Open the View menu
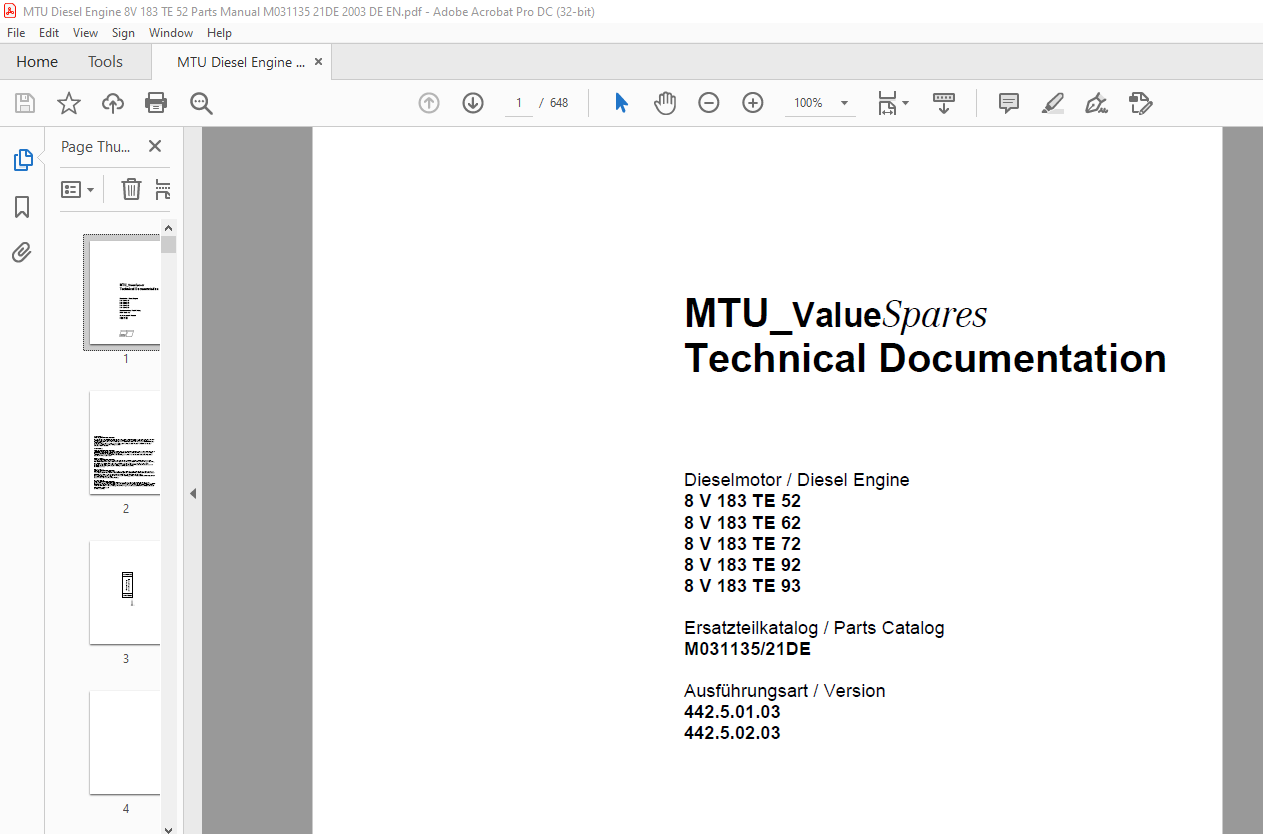The width and height of the screenshot is (1263, 834). tap(85, 33)
